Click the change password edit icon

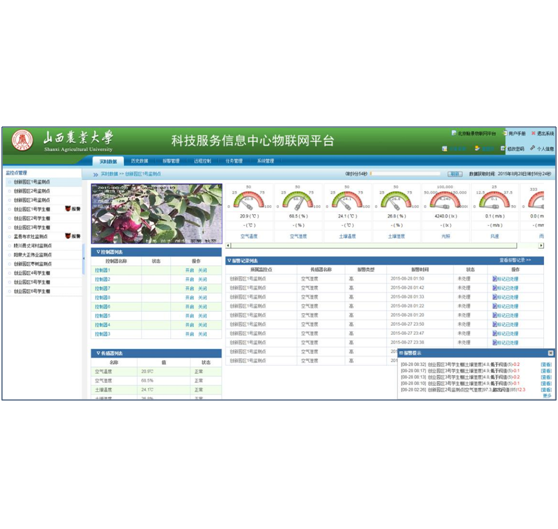pyautogui.click(x=503, y=148)
